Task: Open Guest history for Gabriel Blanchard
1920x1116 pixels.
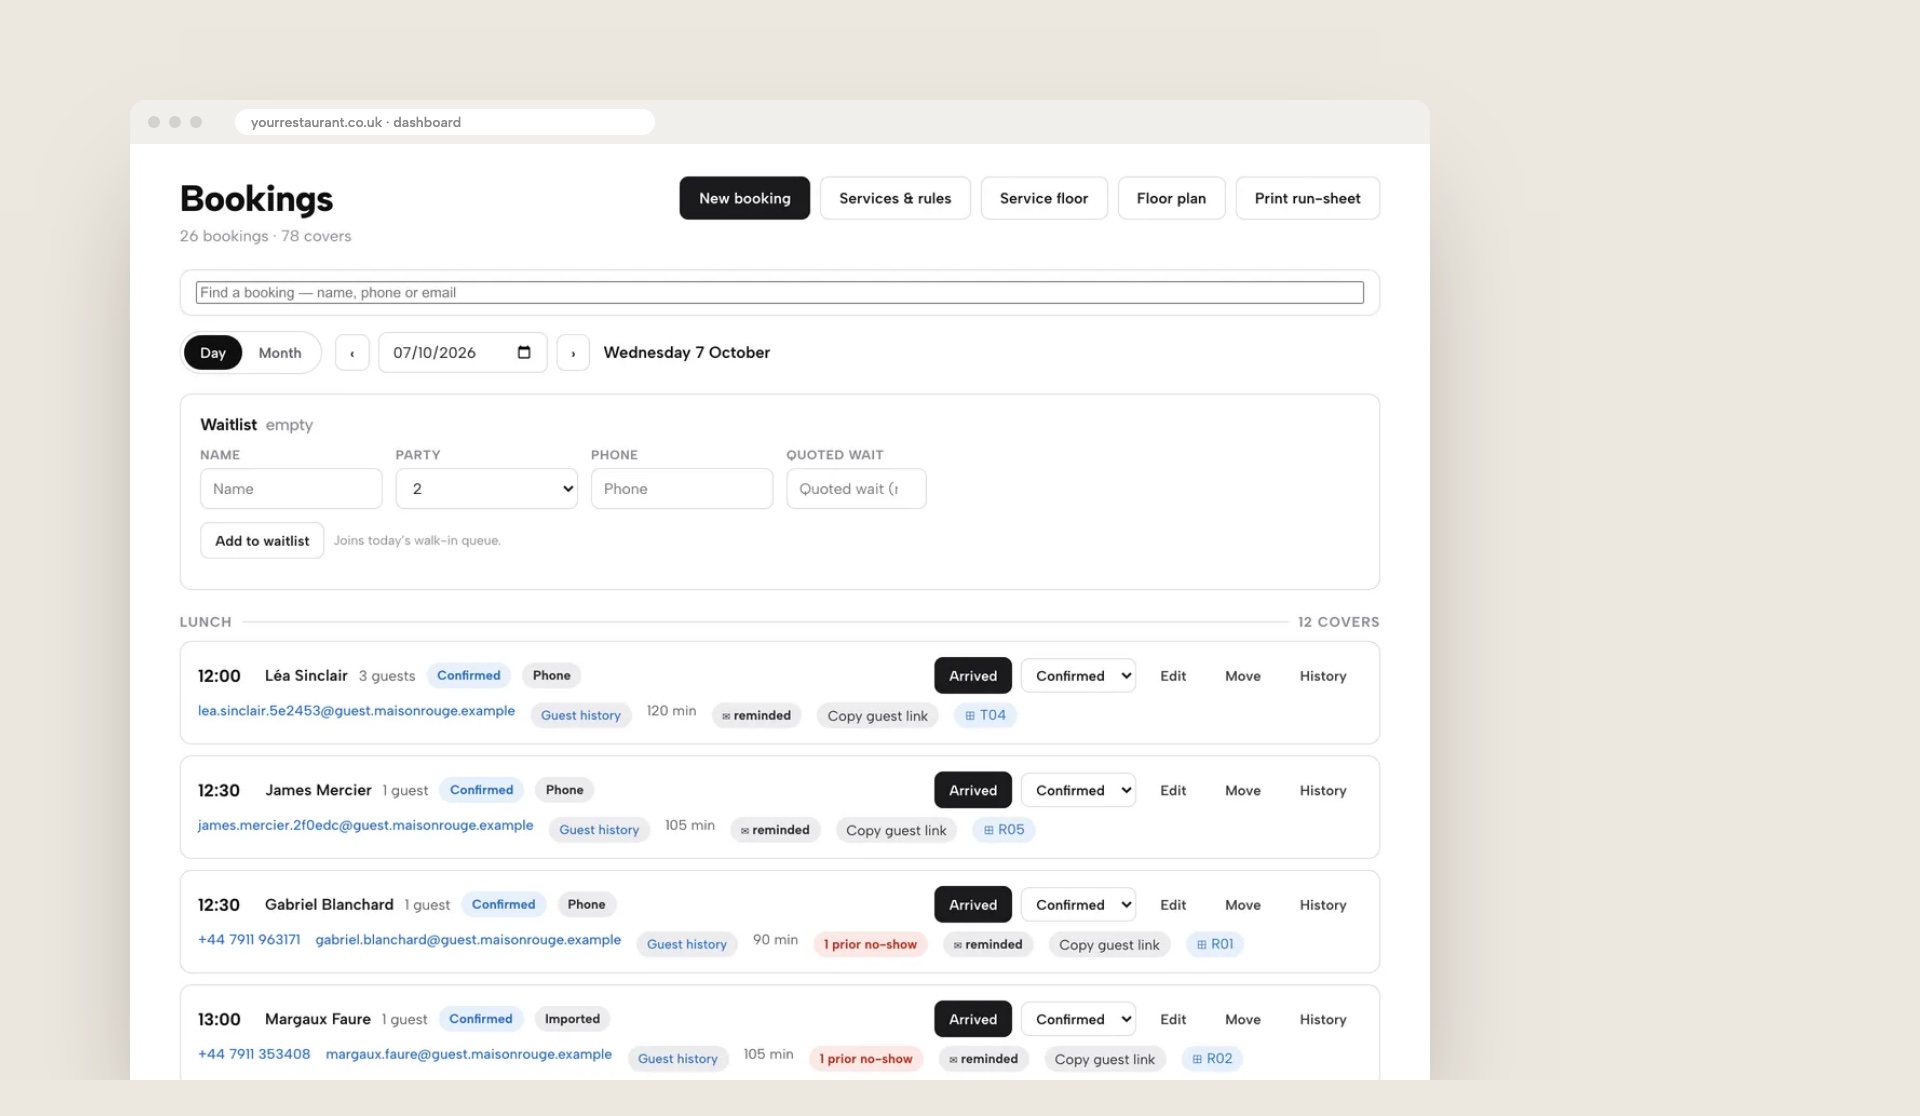Action: [687, 944]
